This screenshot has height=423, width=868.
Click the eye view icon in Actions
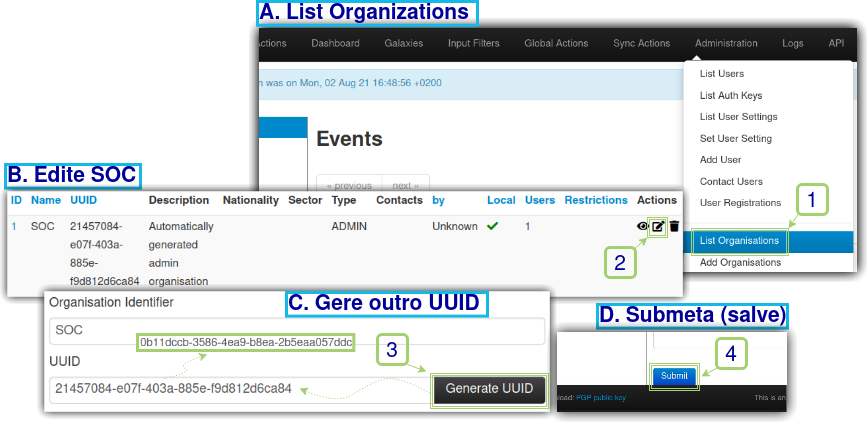coord(642,227)
